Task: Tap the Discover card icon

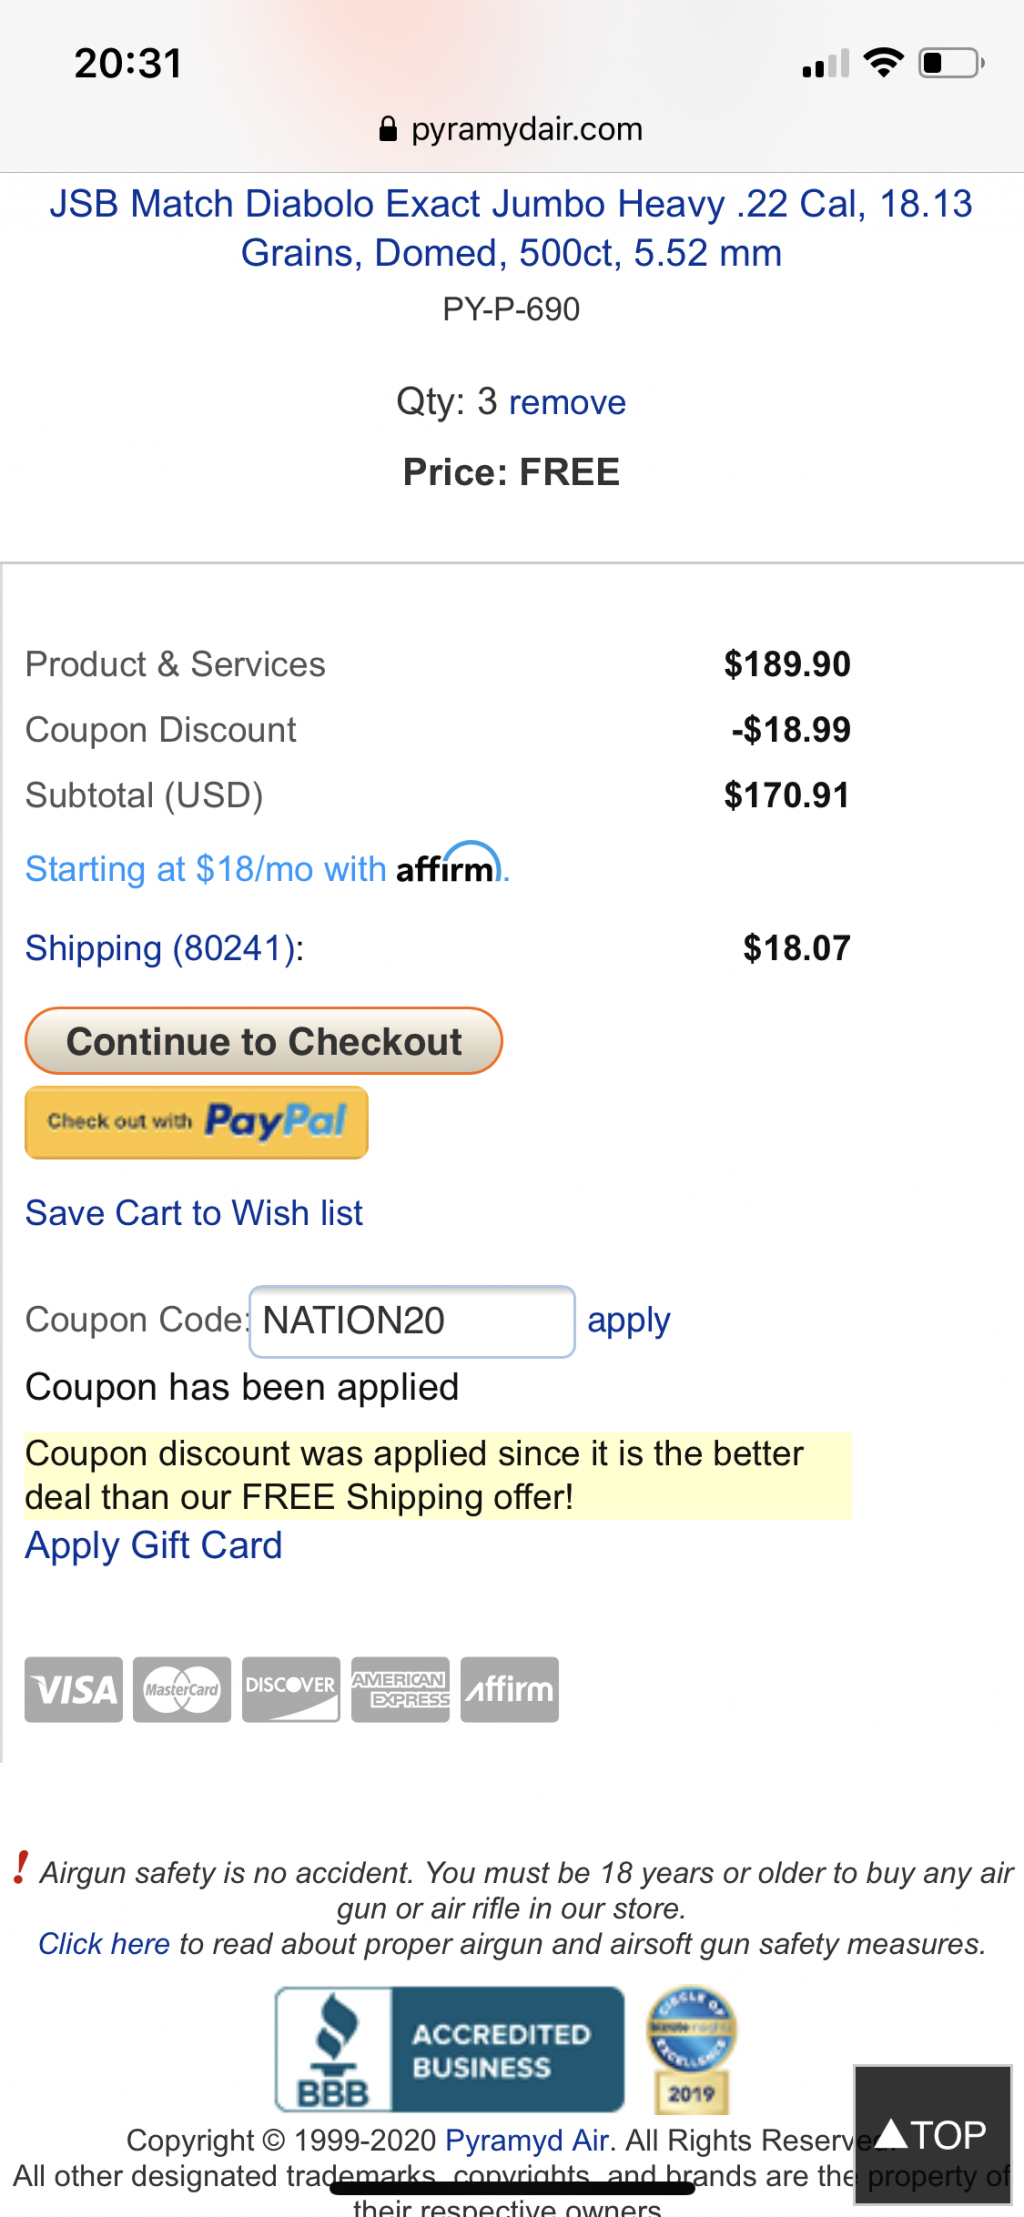Action: [291, 1689]
